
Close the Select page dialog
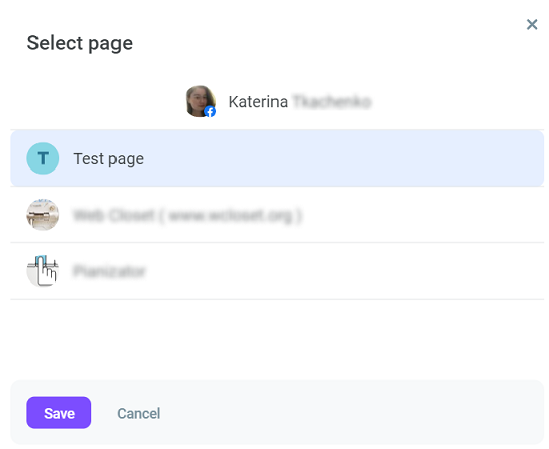532,25
